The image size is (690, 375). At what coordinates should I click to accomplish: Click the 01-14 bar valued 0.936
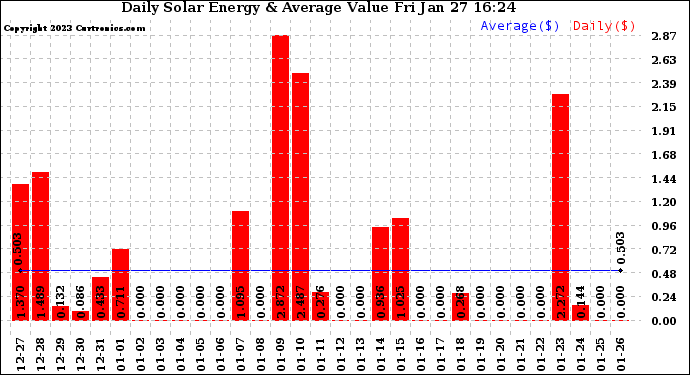(380, 274)
